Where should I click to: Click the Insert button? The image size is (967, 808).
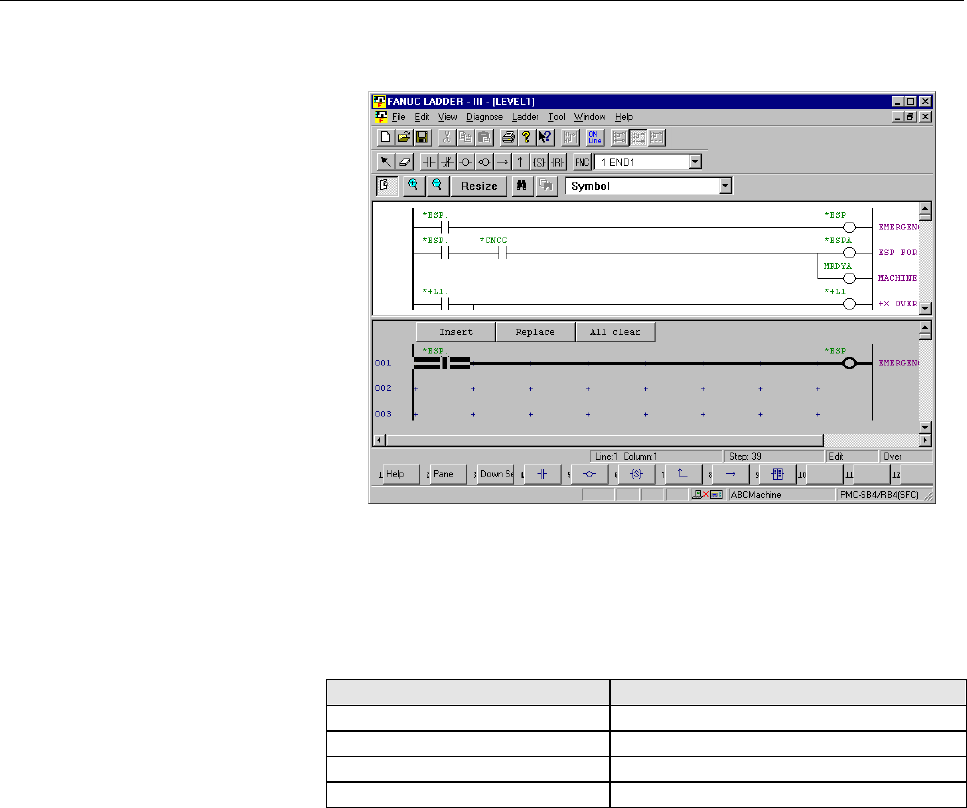click(456, 332)
